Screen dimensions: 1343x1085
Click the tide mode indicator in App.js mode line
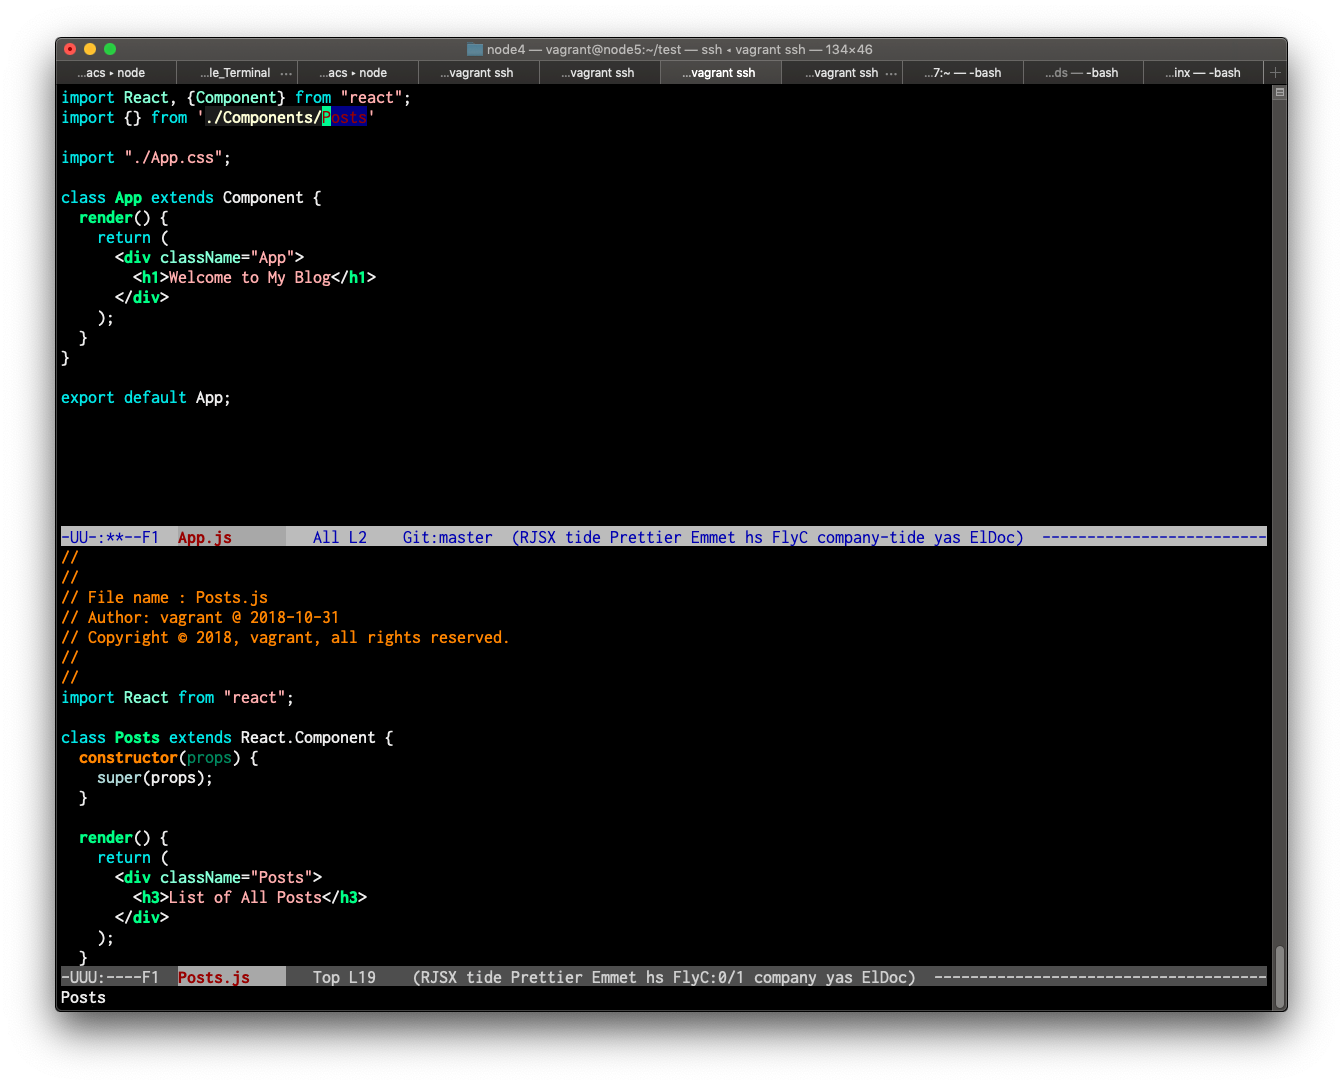[x=582, y=537]
